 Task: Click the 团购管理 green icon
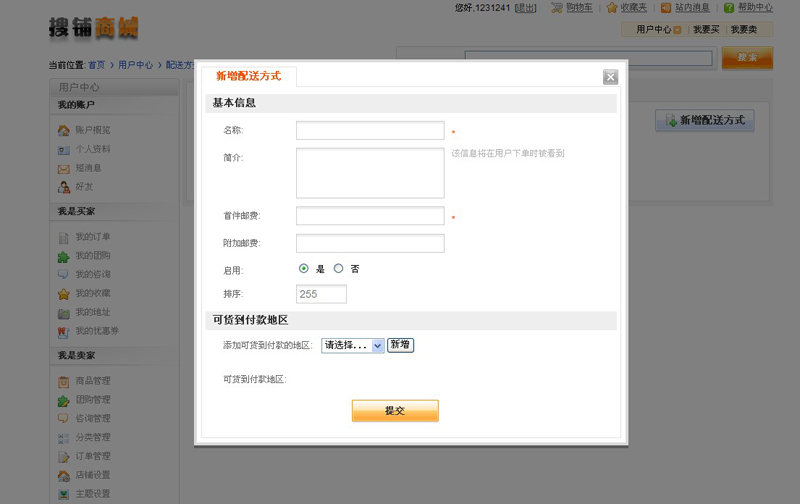63,400
